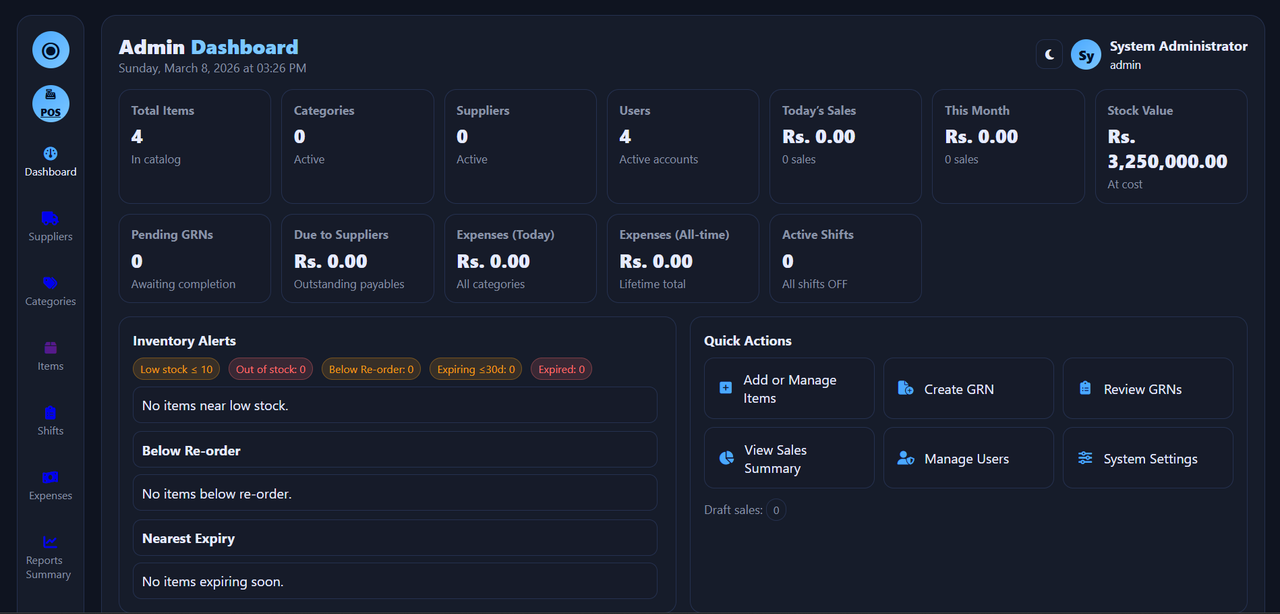
Task: Go to Items menu label
Action: click(51, 366)
